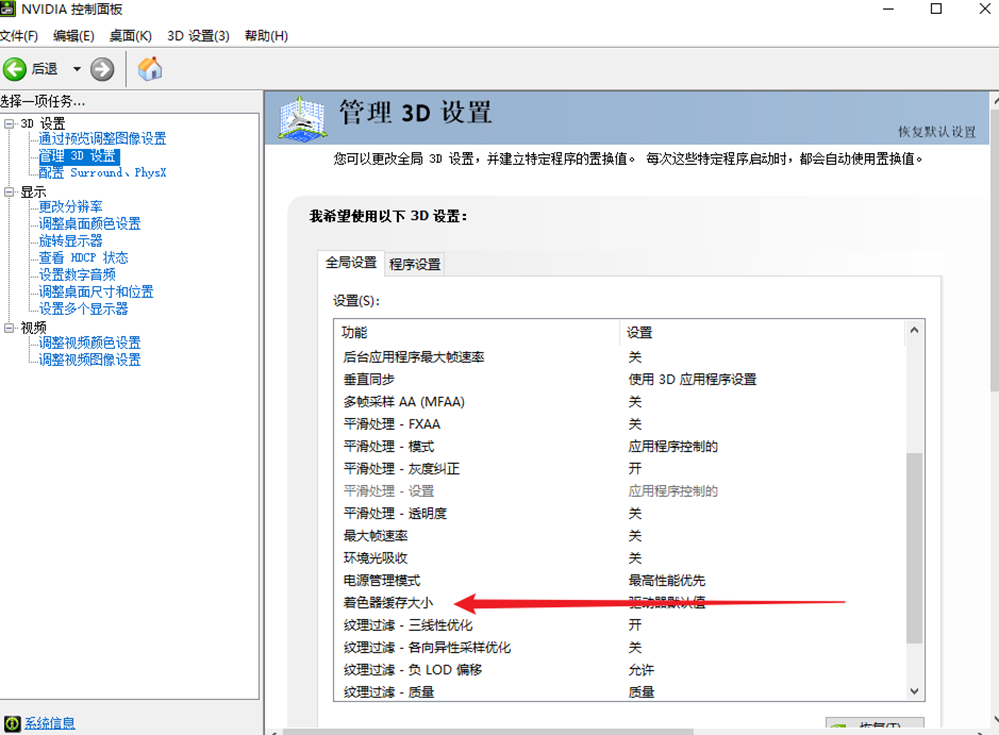The image size is (999, 735).
Task: Click the system information icon
Action: coord(12,724)
